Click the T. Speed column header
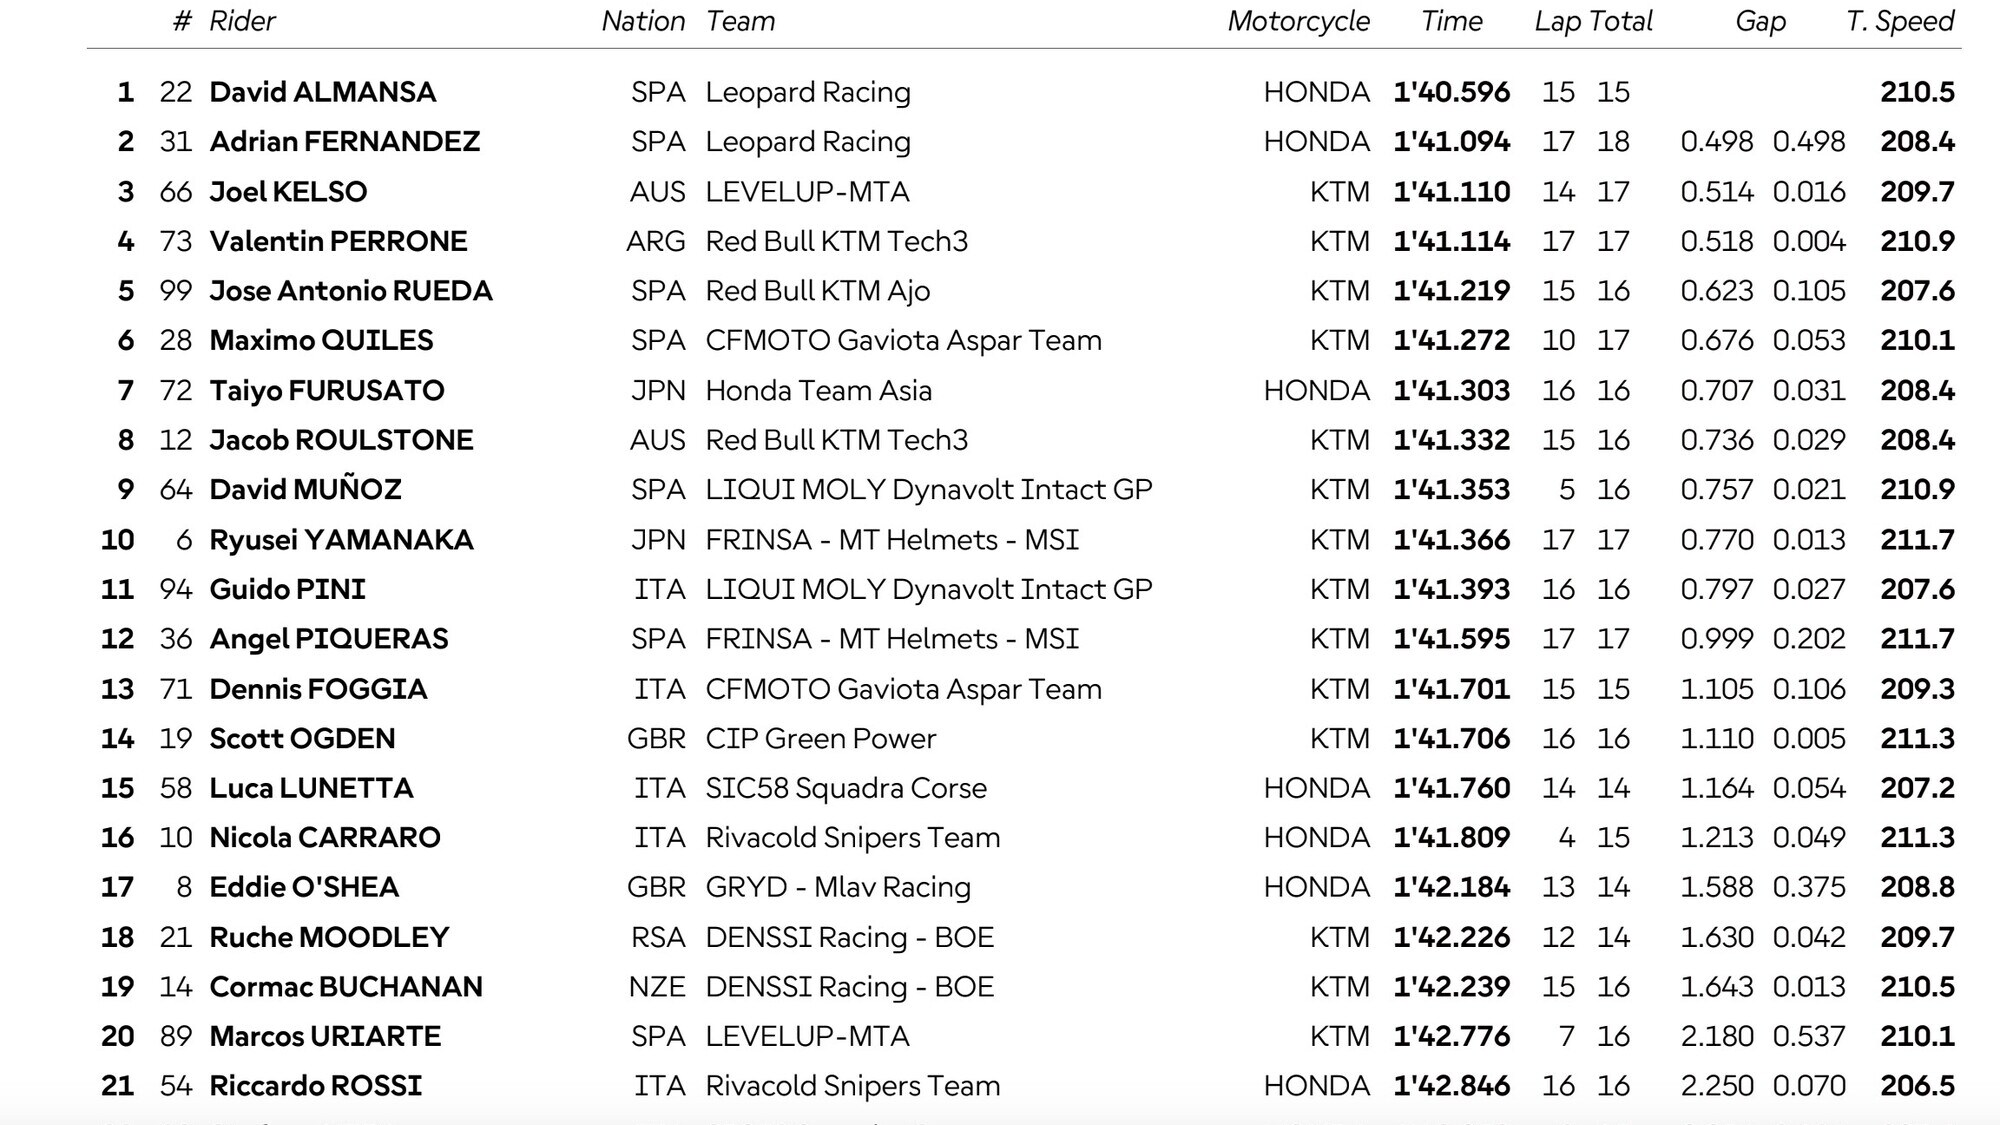Image resolution: width=2000 pixels, height=1125 pixels. (x=1899, y=21)
